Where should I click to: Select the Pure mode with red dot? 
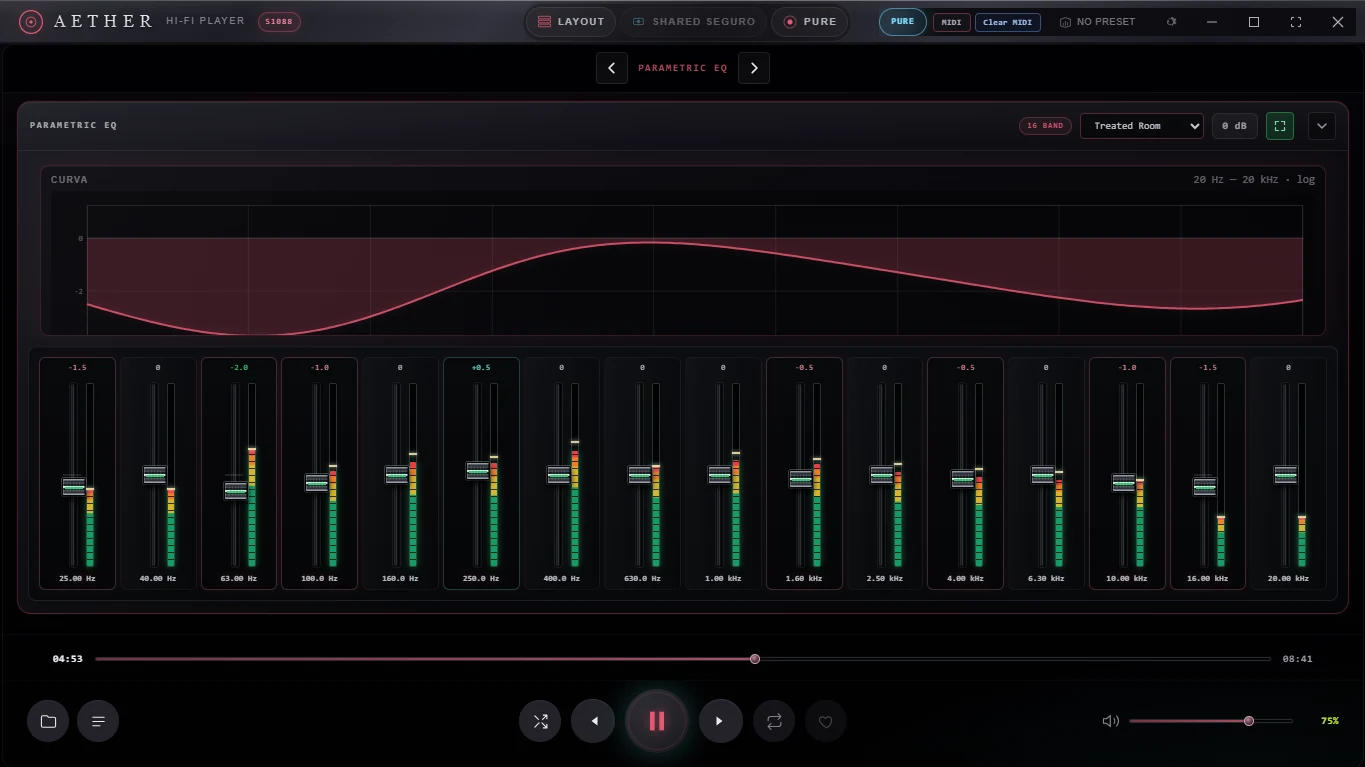(810, 21)
